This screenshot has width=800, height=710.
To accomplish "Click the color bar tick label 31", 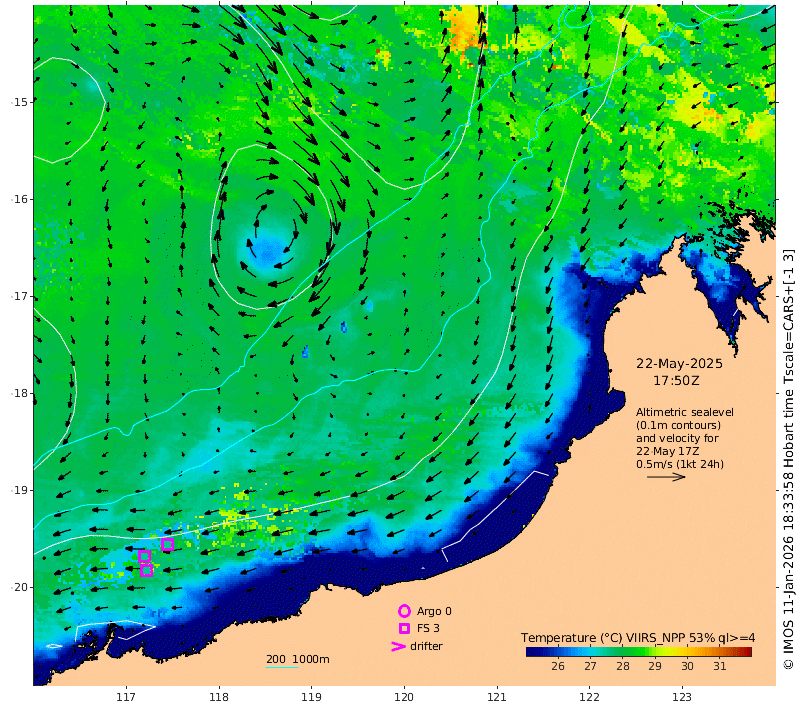I will coord(719,666).
